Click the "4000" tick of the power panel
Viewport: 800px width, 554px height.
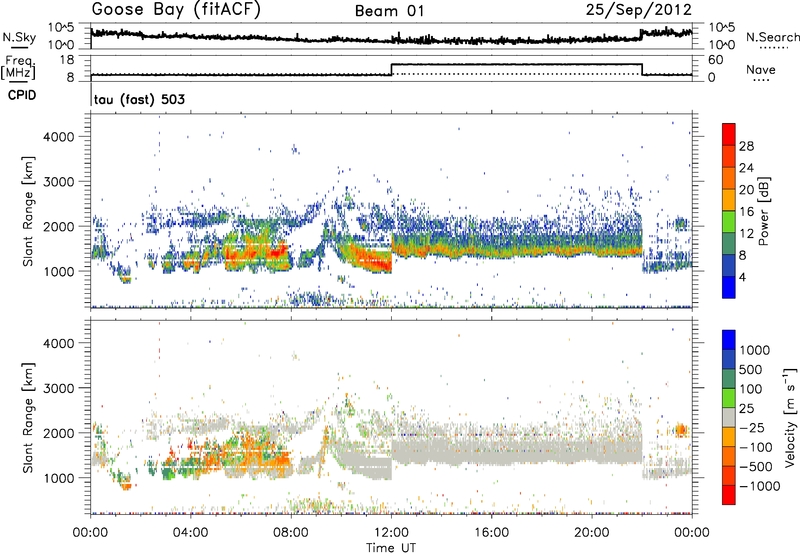[58, 137]
